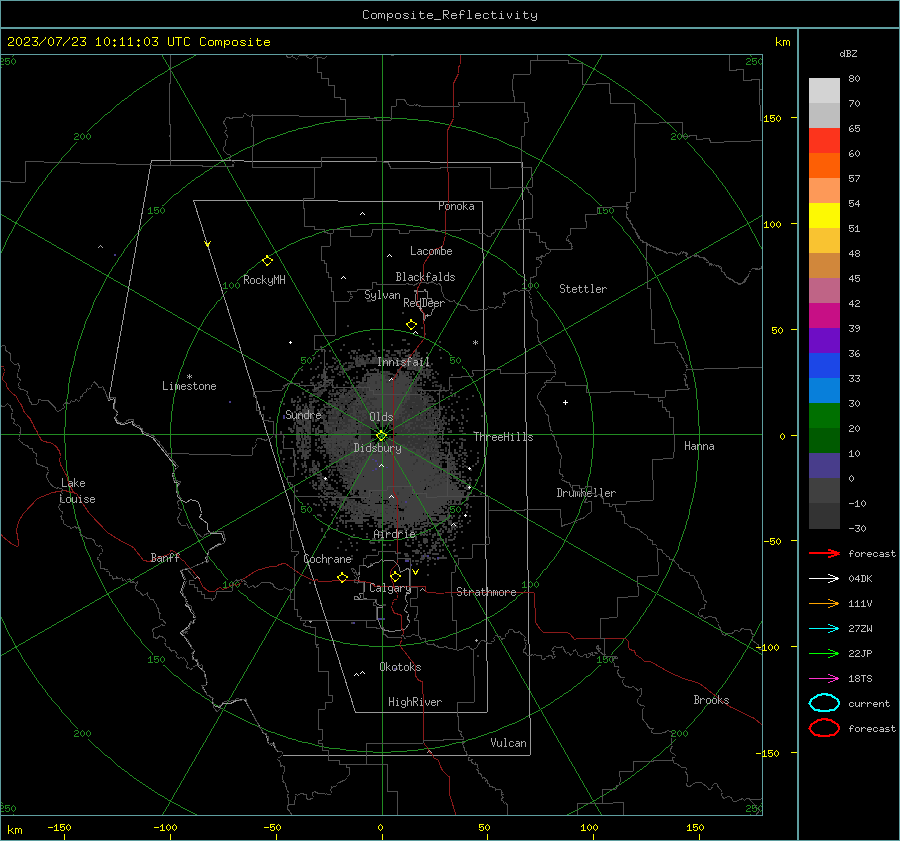Click the cyan current ellipse legend icon
The height and width of the screenshot is (841, 900).
824,703
